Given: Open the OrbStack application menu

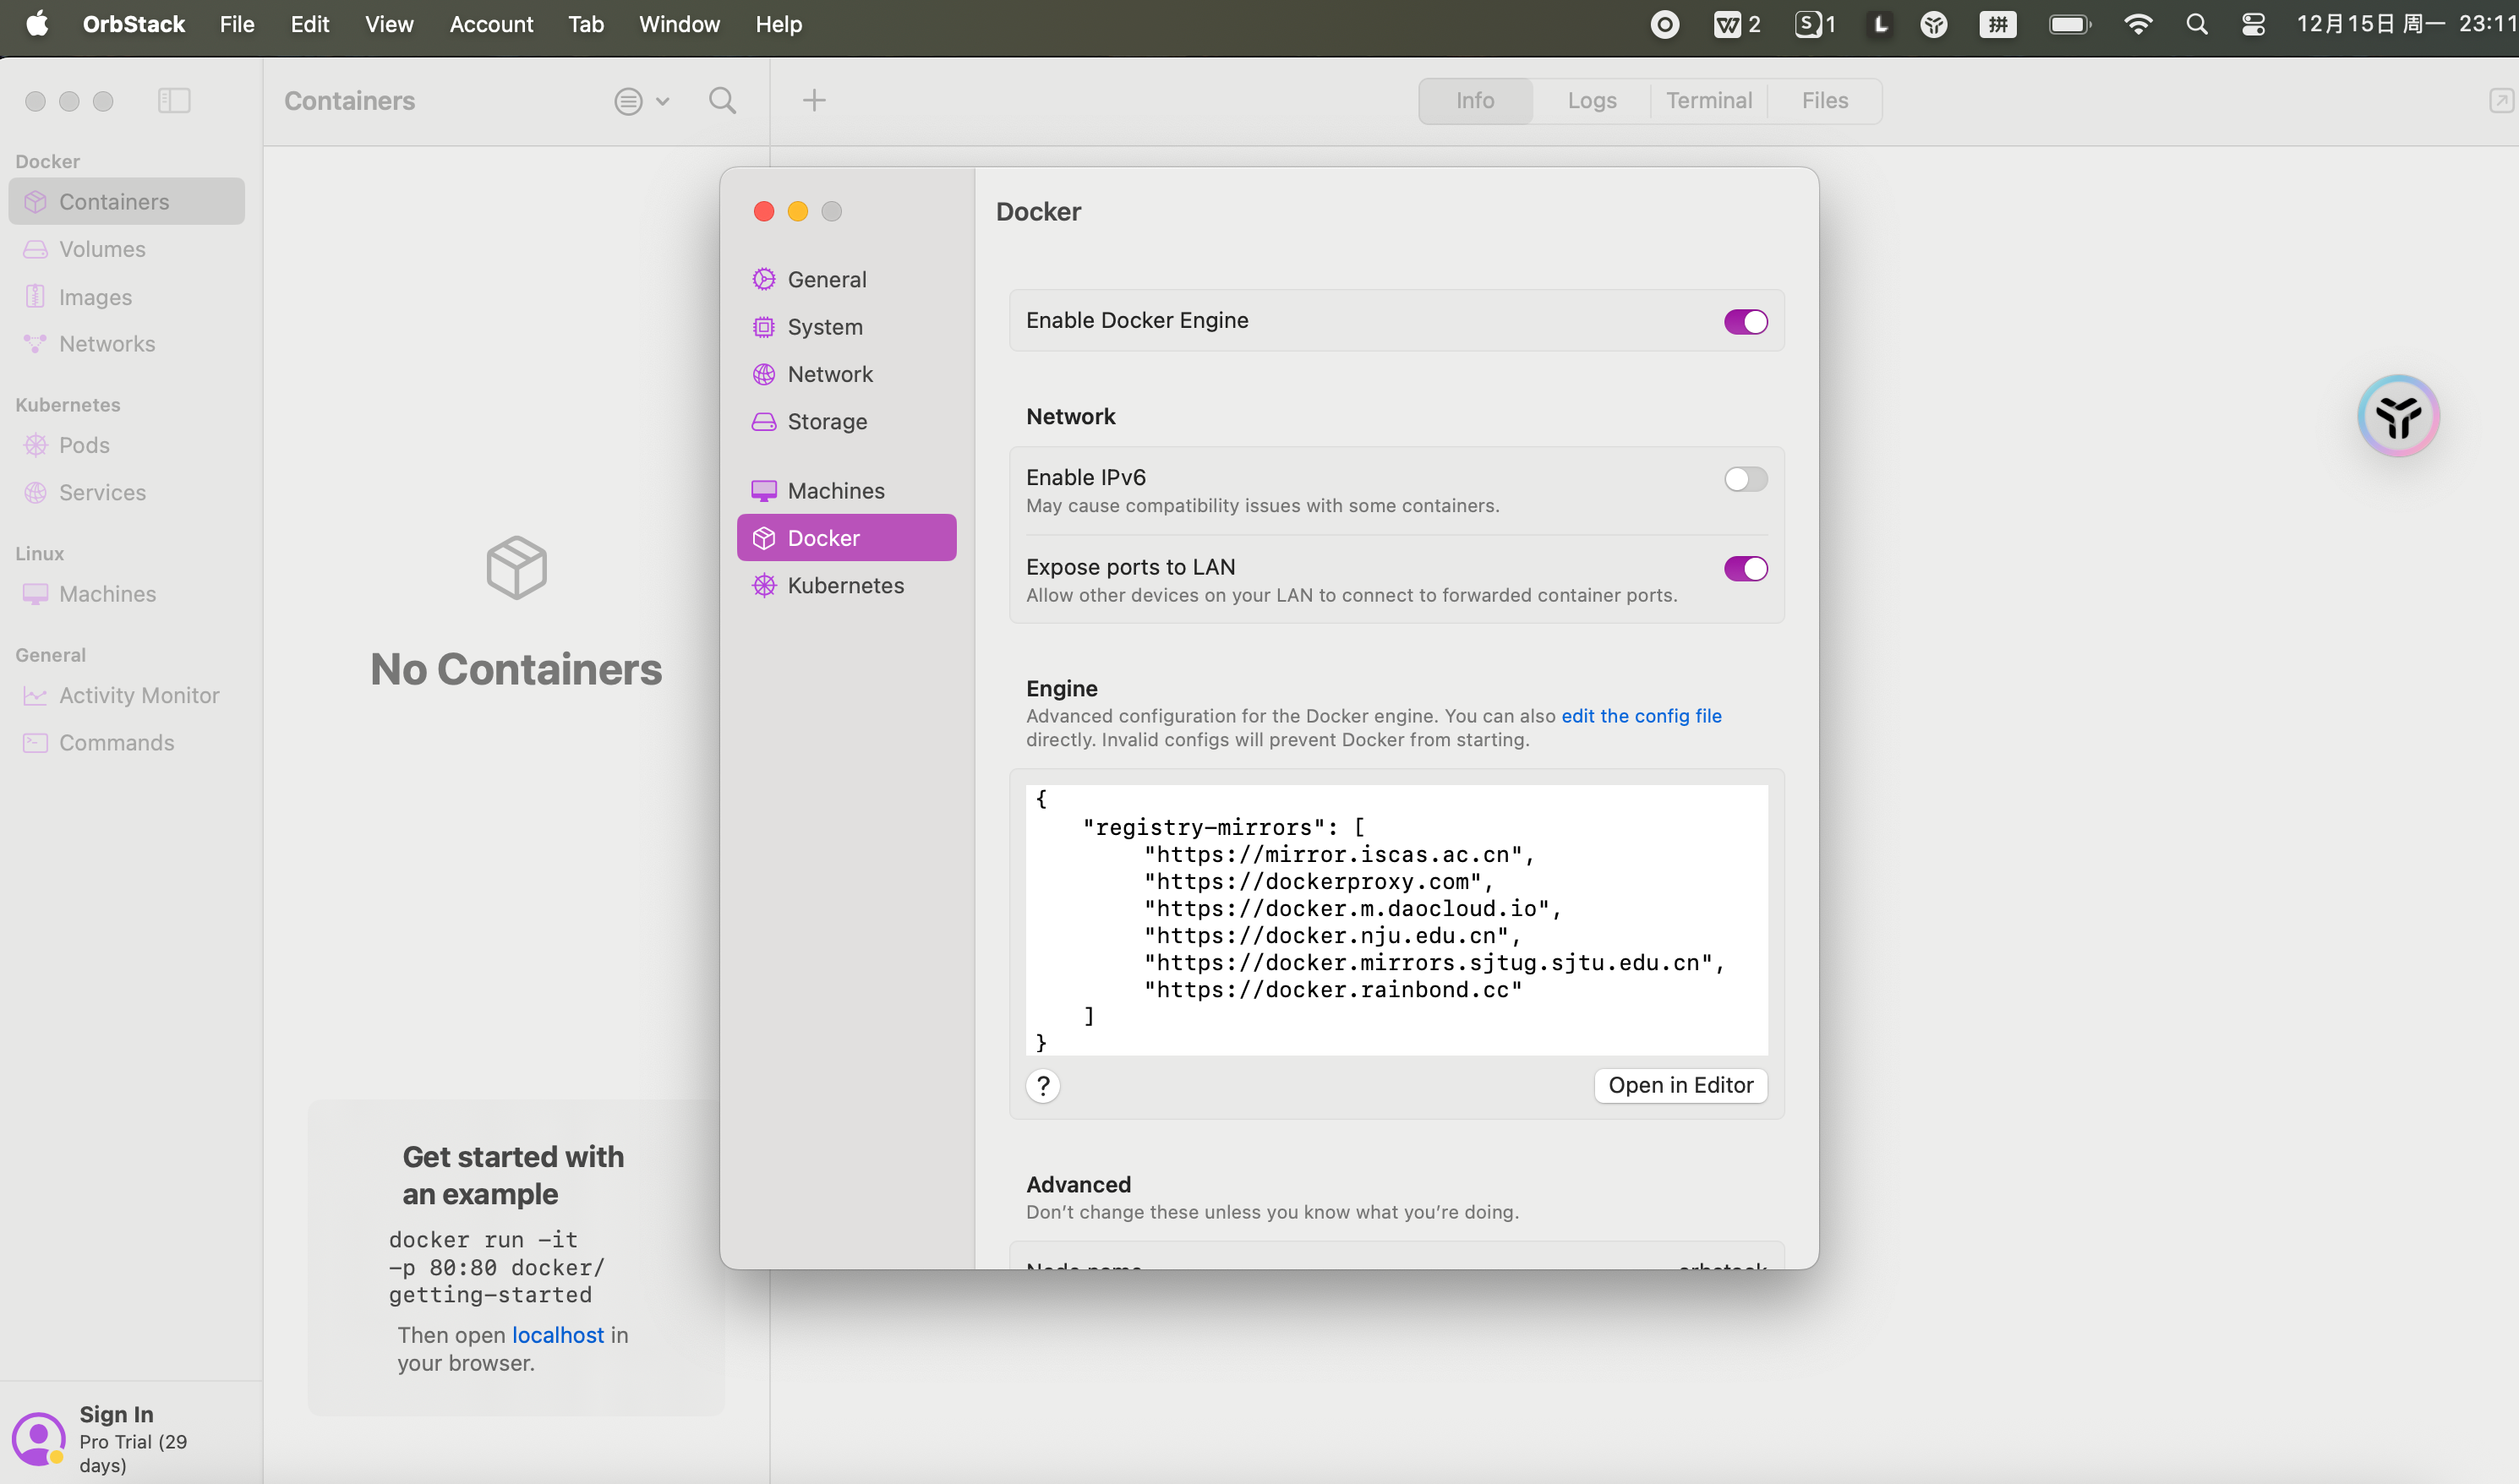Looking at the screenshot, I should (134, 24).
